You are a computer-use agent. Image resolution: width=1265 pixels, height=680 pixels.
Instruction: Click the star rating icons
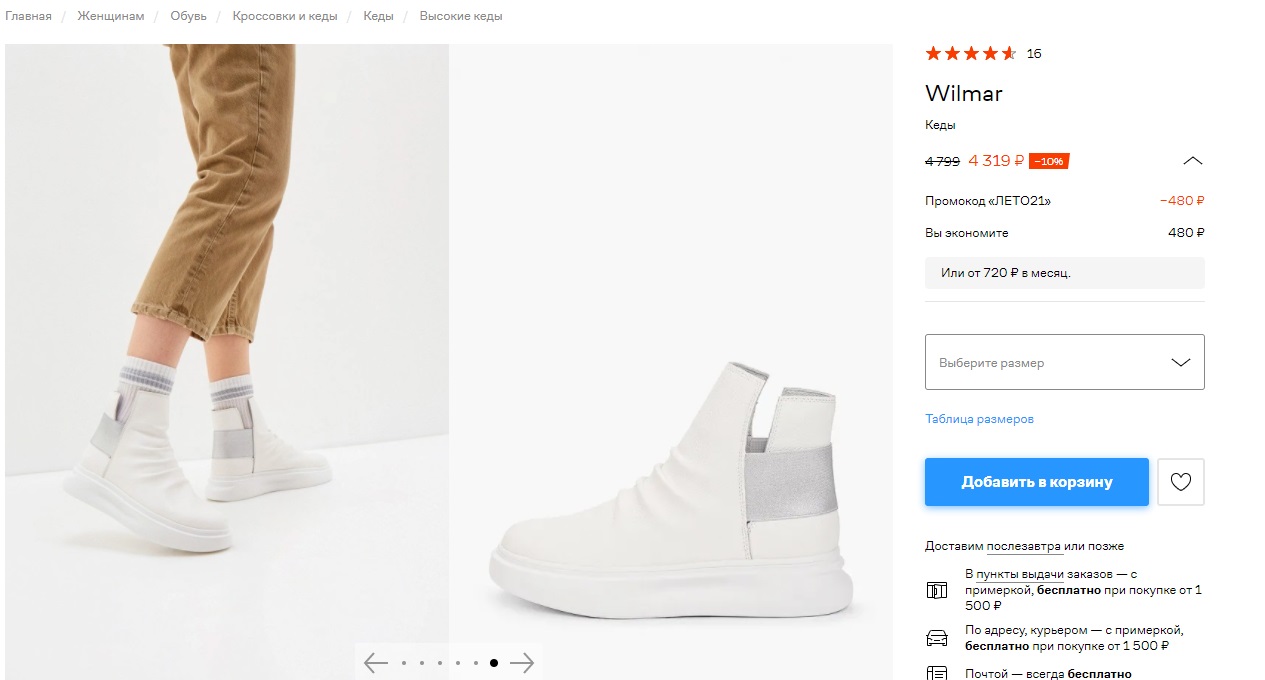[x=971, y=53]
